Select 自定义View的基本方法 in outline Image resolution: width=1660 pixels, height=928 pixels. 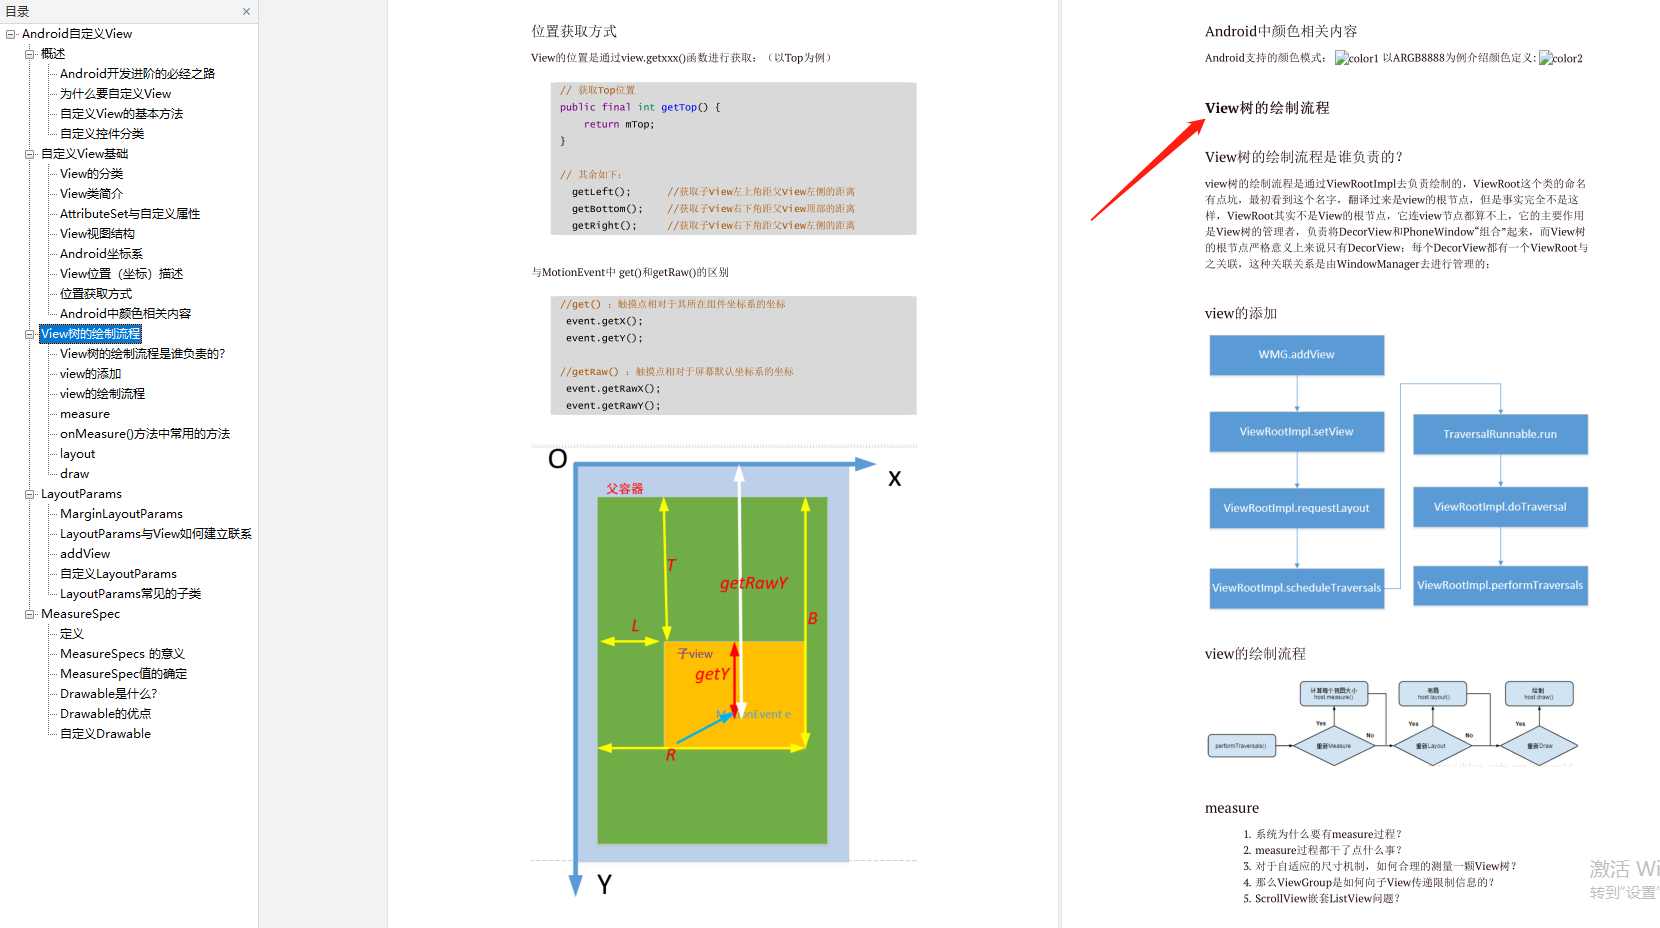point(121,114)
